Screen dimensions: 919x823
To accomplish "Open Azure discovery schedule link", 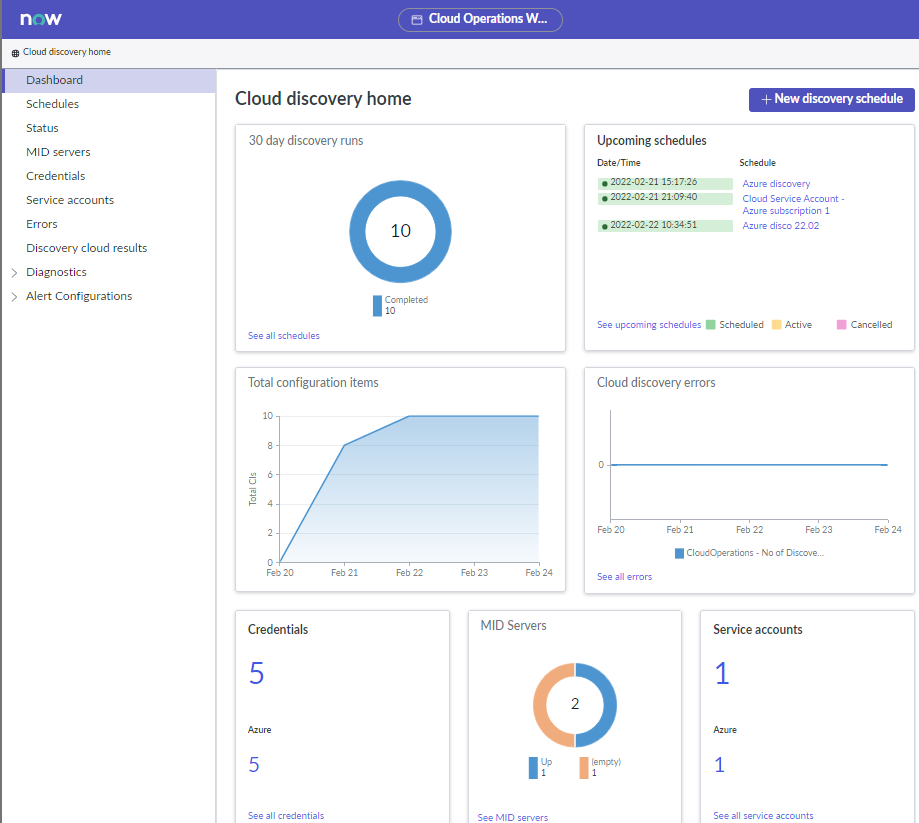I will [x=776, y=183].
